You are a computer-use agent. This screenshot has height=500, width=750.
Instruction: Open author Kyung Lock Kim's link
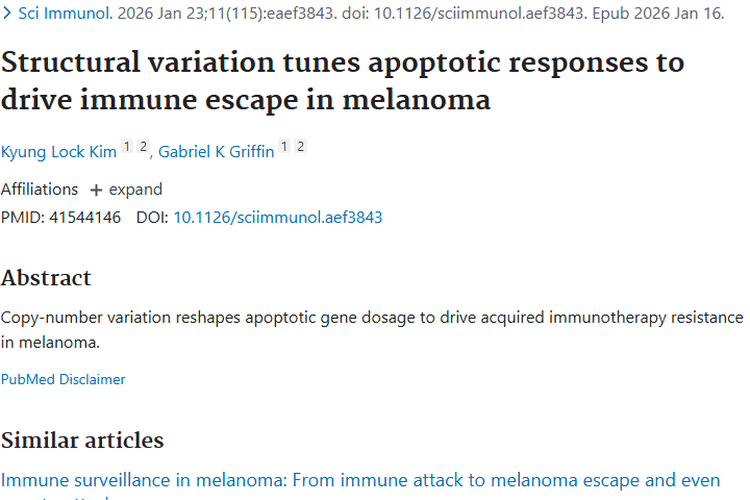[x=58, y=151]
